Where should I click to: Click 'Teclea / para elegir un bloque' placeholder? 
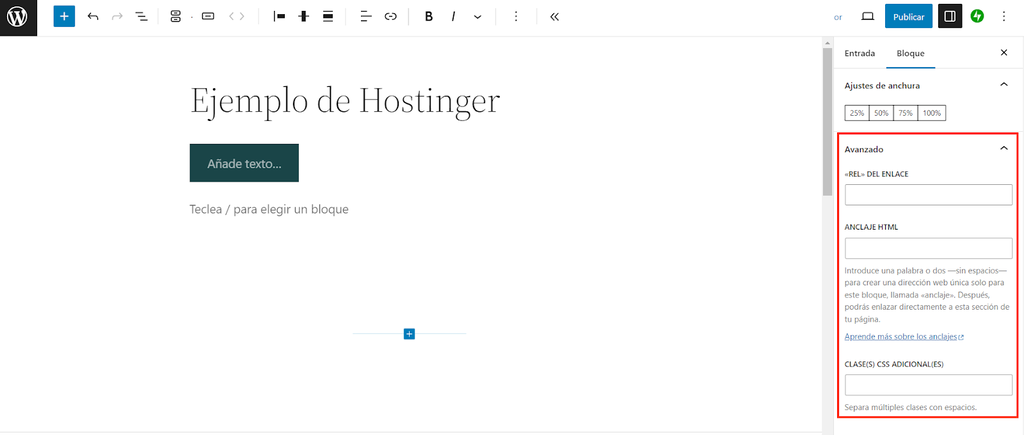coord(269,210)
